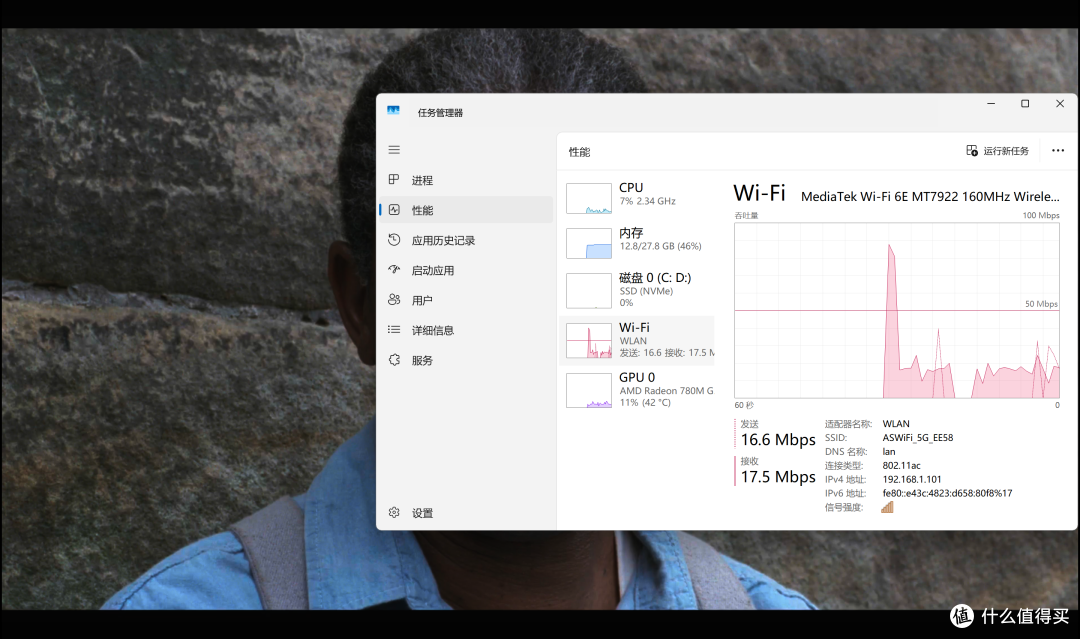Open the three-dot more options menu
Screen dimensions: 1080x639
point(1058,151)
